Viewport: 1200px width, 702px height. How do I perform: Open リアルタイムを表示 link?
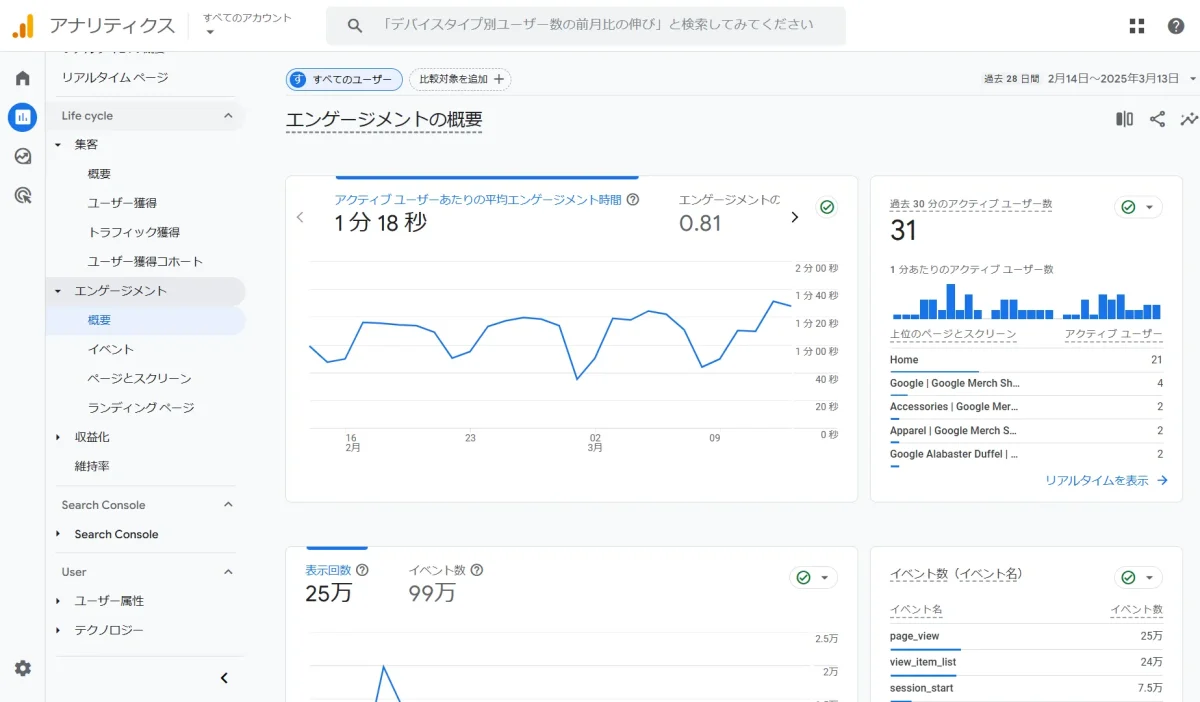pyautogui.click(x=1106, y=481)
